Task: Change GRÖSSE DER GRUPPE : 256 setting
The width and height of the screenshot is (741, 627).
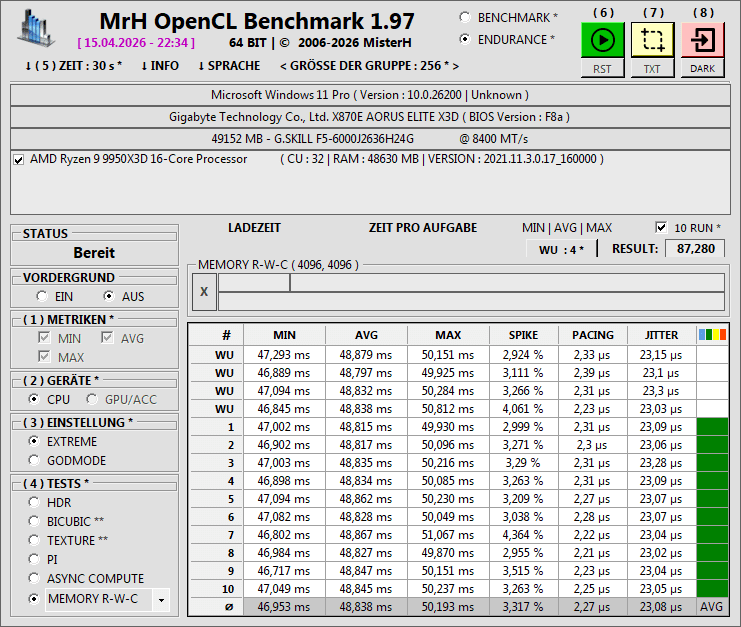Action: pos(369,66)
